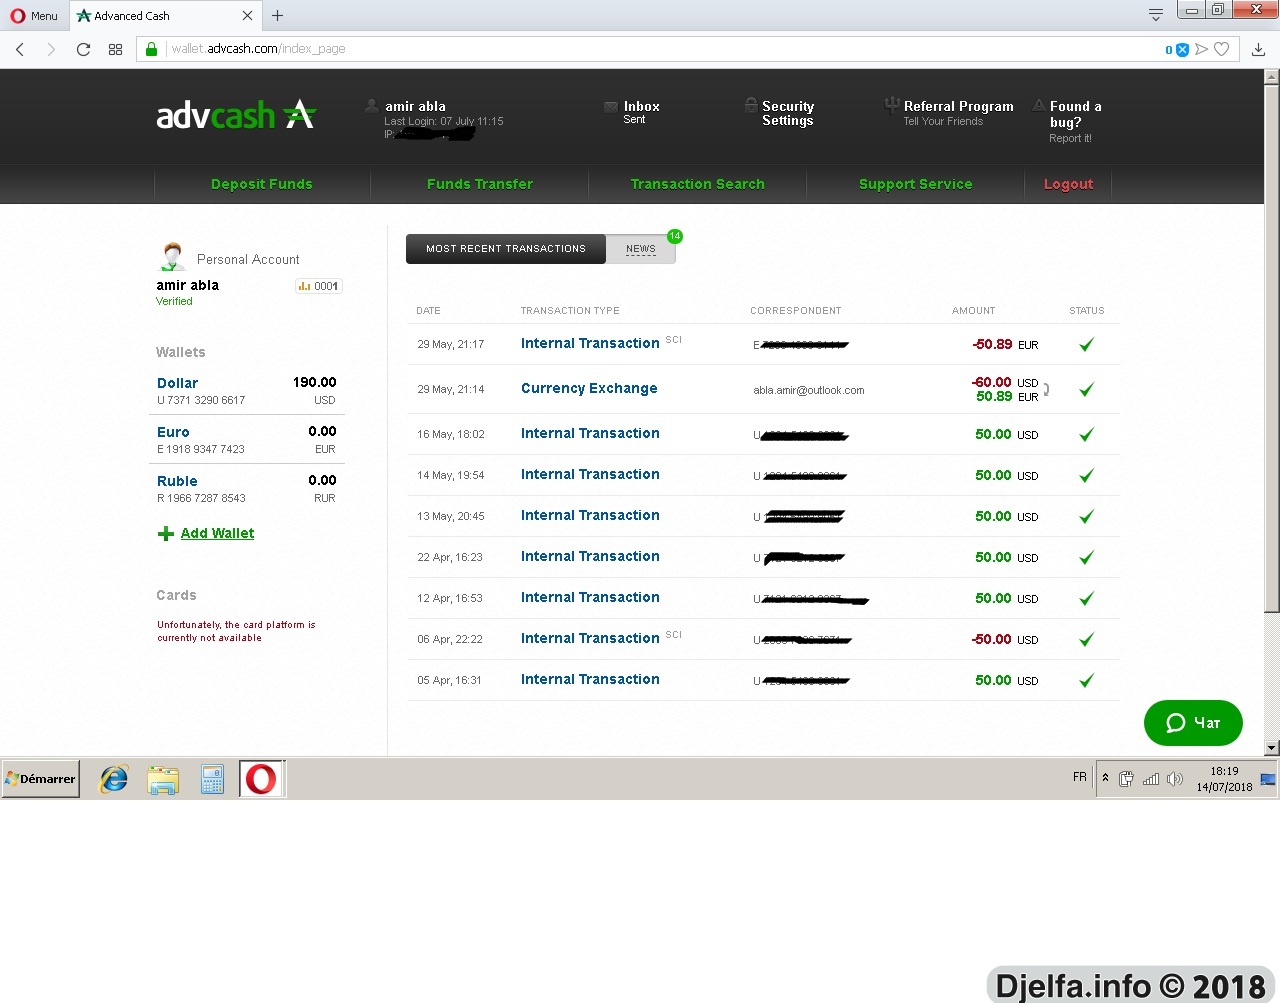1280x1003 pixels.
Task: Open Support Service menu
Action: pyautogui.click(x=916, y=184)
